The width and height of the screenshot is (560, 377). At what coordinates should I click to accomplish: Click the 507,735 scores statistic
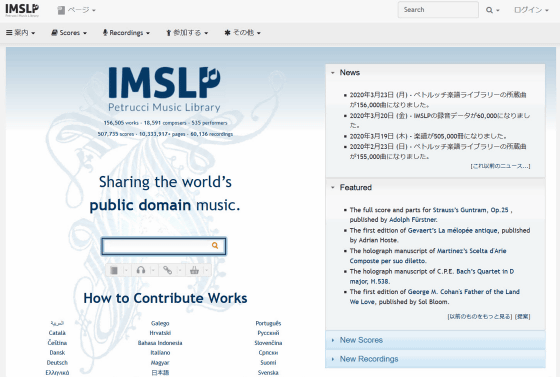pyautogui.click(x=116, y=134)
